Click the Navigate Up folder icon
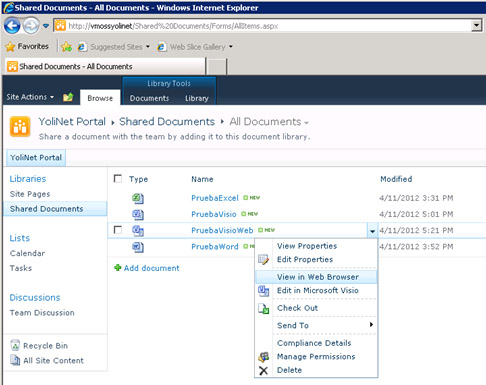This screenshot has width=486, height=385. [x=68, y=97]
